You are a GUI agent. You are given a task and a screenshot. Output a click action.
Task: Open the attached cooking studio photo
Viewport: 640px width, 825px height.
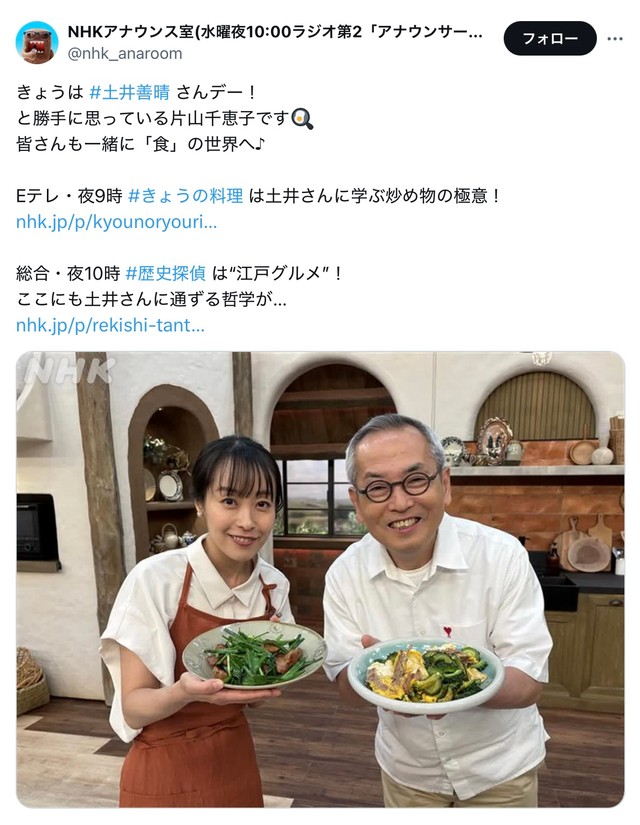[x=320, y=579]
